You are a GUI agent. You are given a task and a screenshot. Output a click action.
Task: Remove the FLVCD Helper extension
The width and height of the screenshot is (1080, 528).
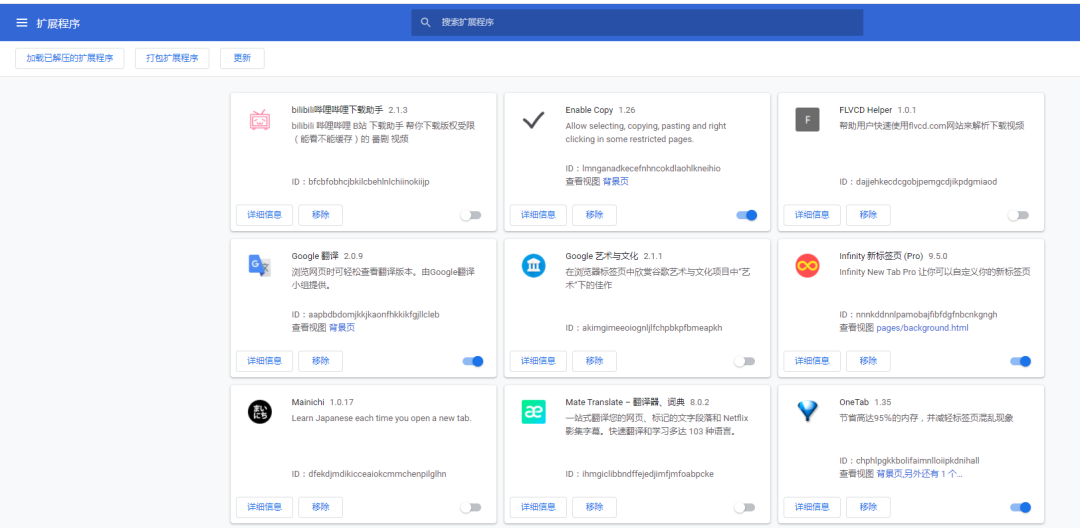click(868, 215)
